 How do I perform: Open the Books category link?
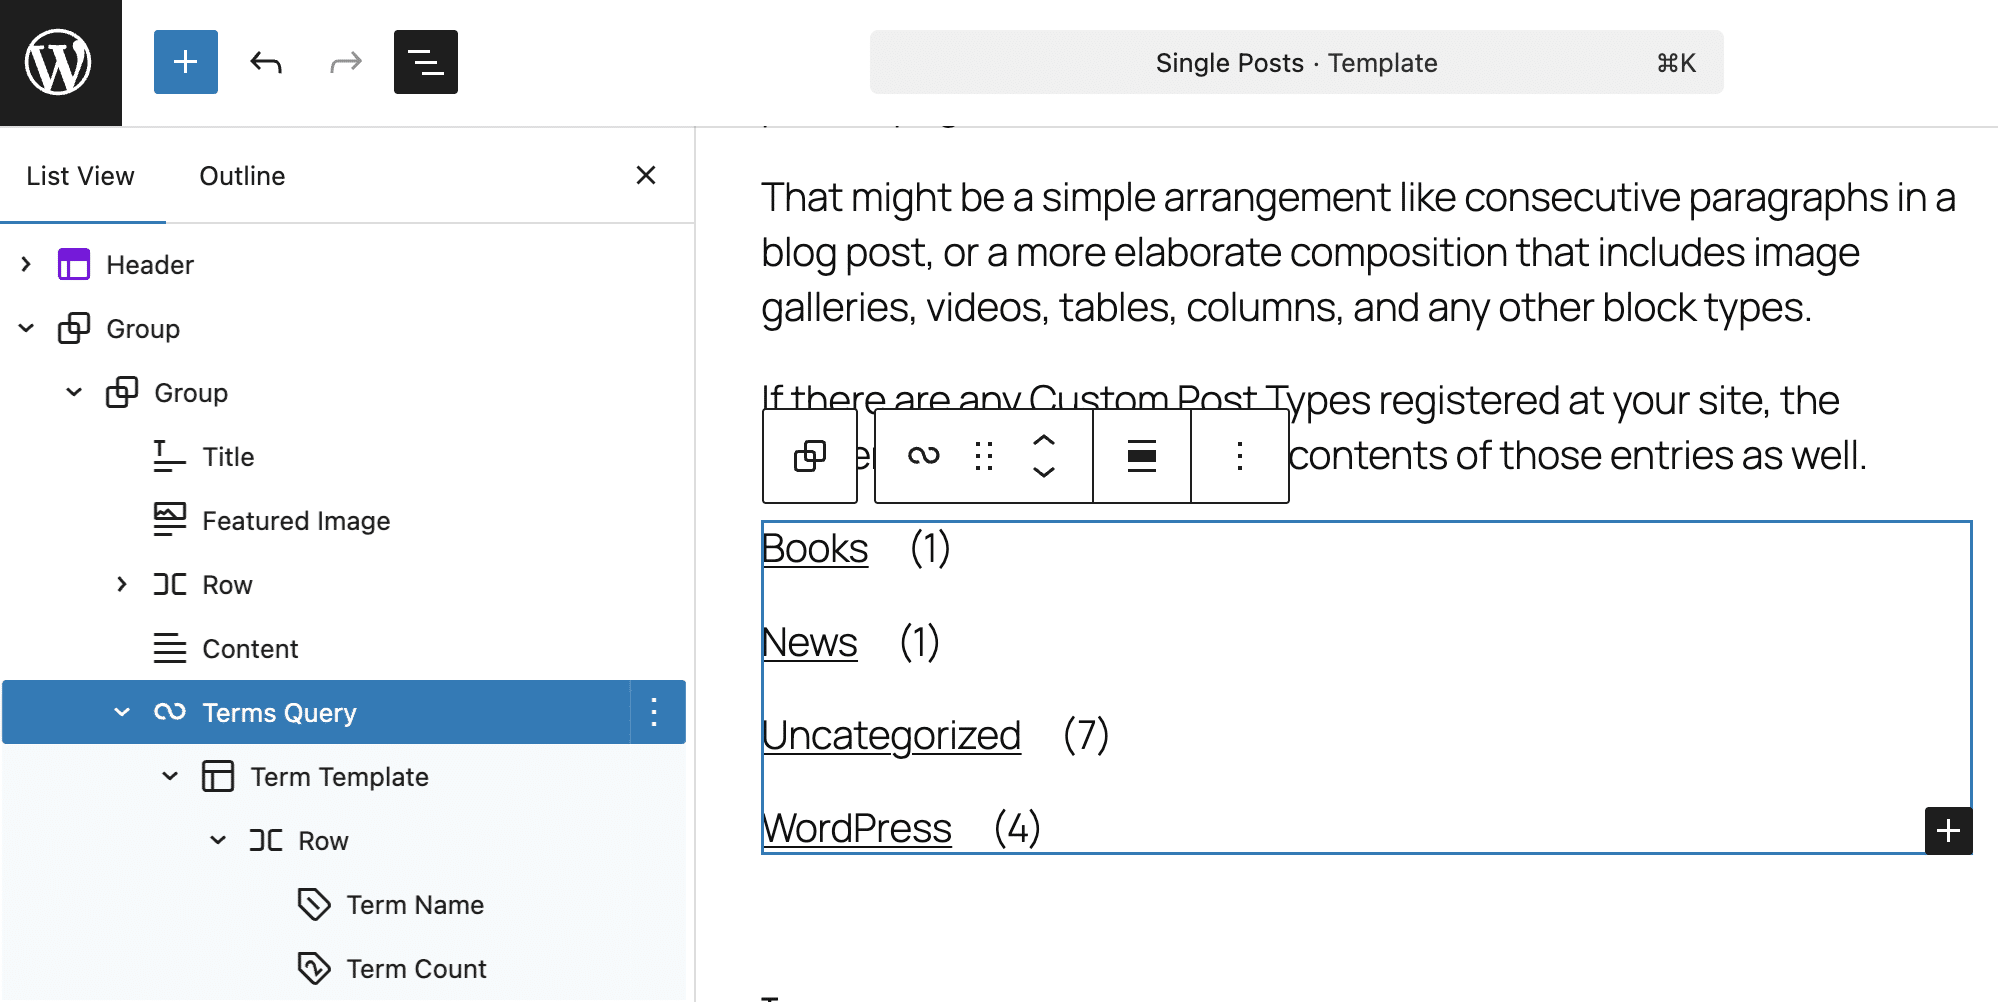(x=813, y=548)
